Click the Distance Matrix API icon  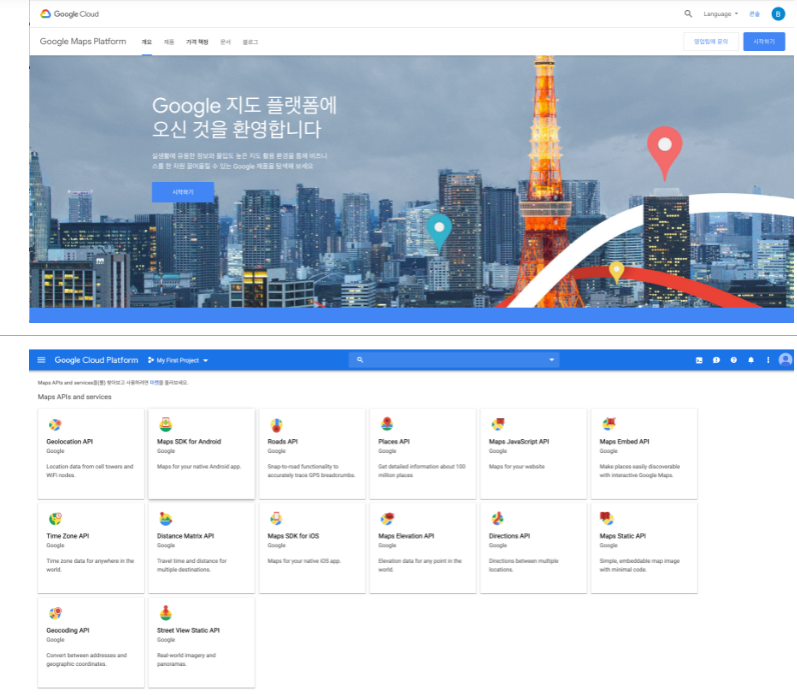pyautogui.click(x=166, y=519)
